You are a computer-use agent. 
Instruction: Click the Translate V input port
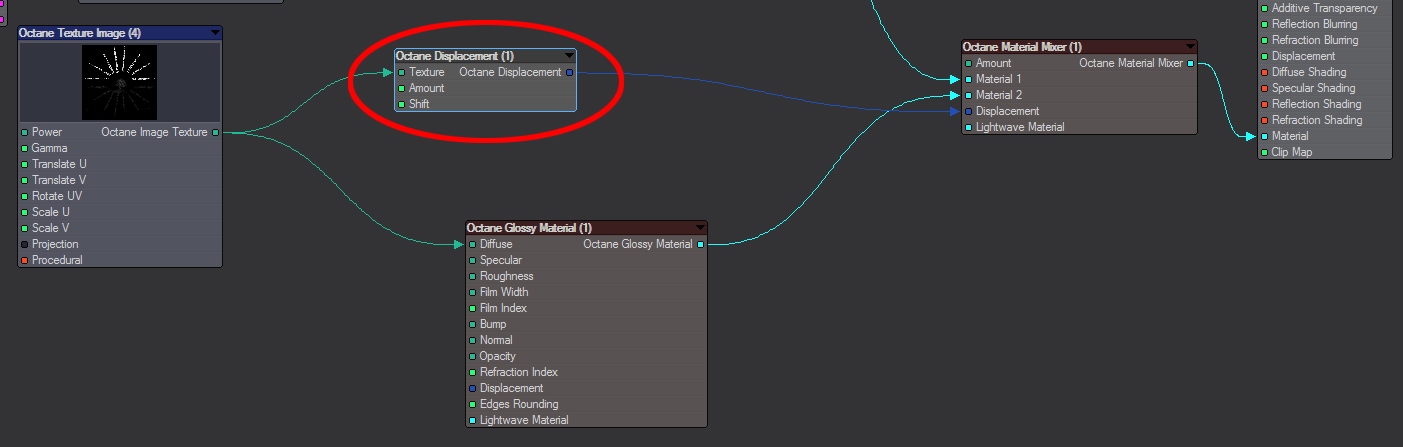tap(25, 180)
